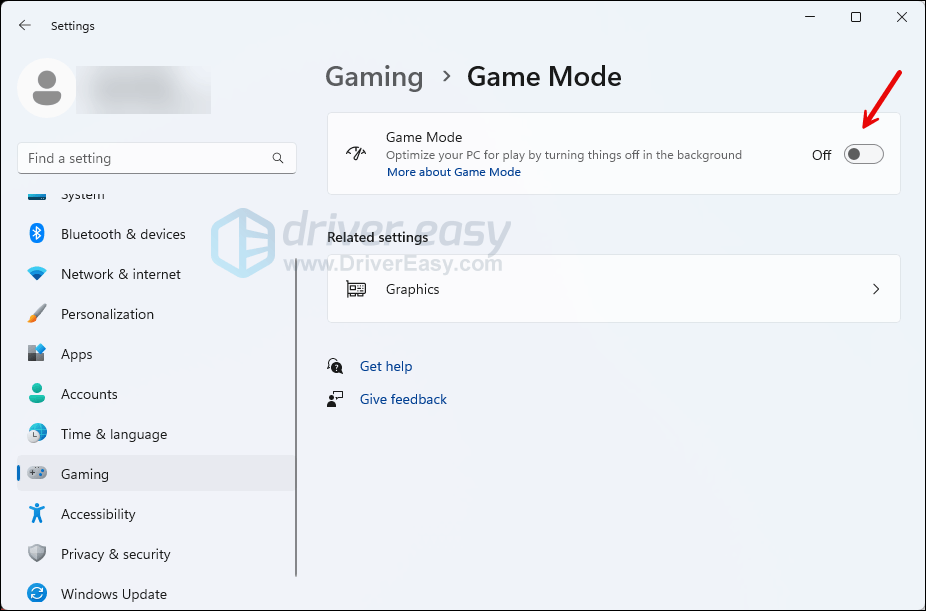The height and width of the screenshot is (611, 926).
Task: Open the Give feedback link
Action: [403, 399]
